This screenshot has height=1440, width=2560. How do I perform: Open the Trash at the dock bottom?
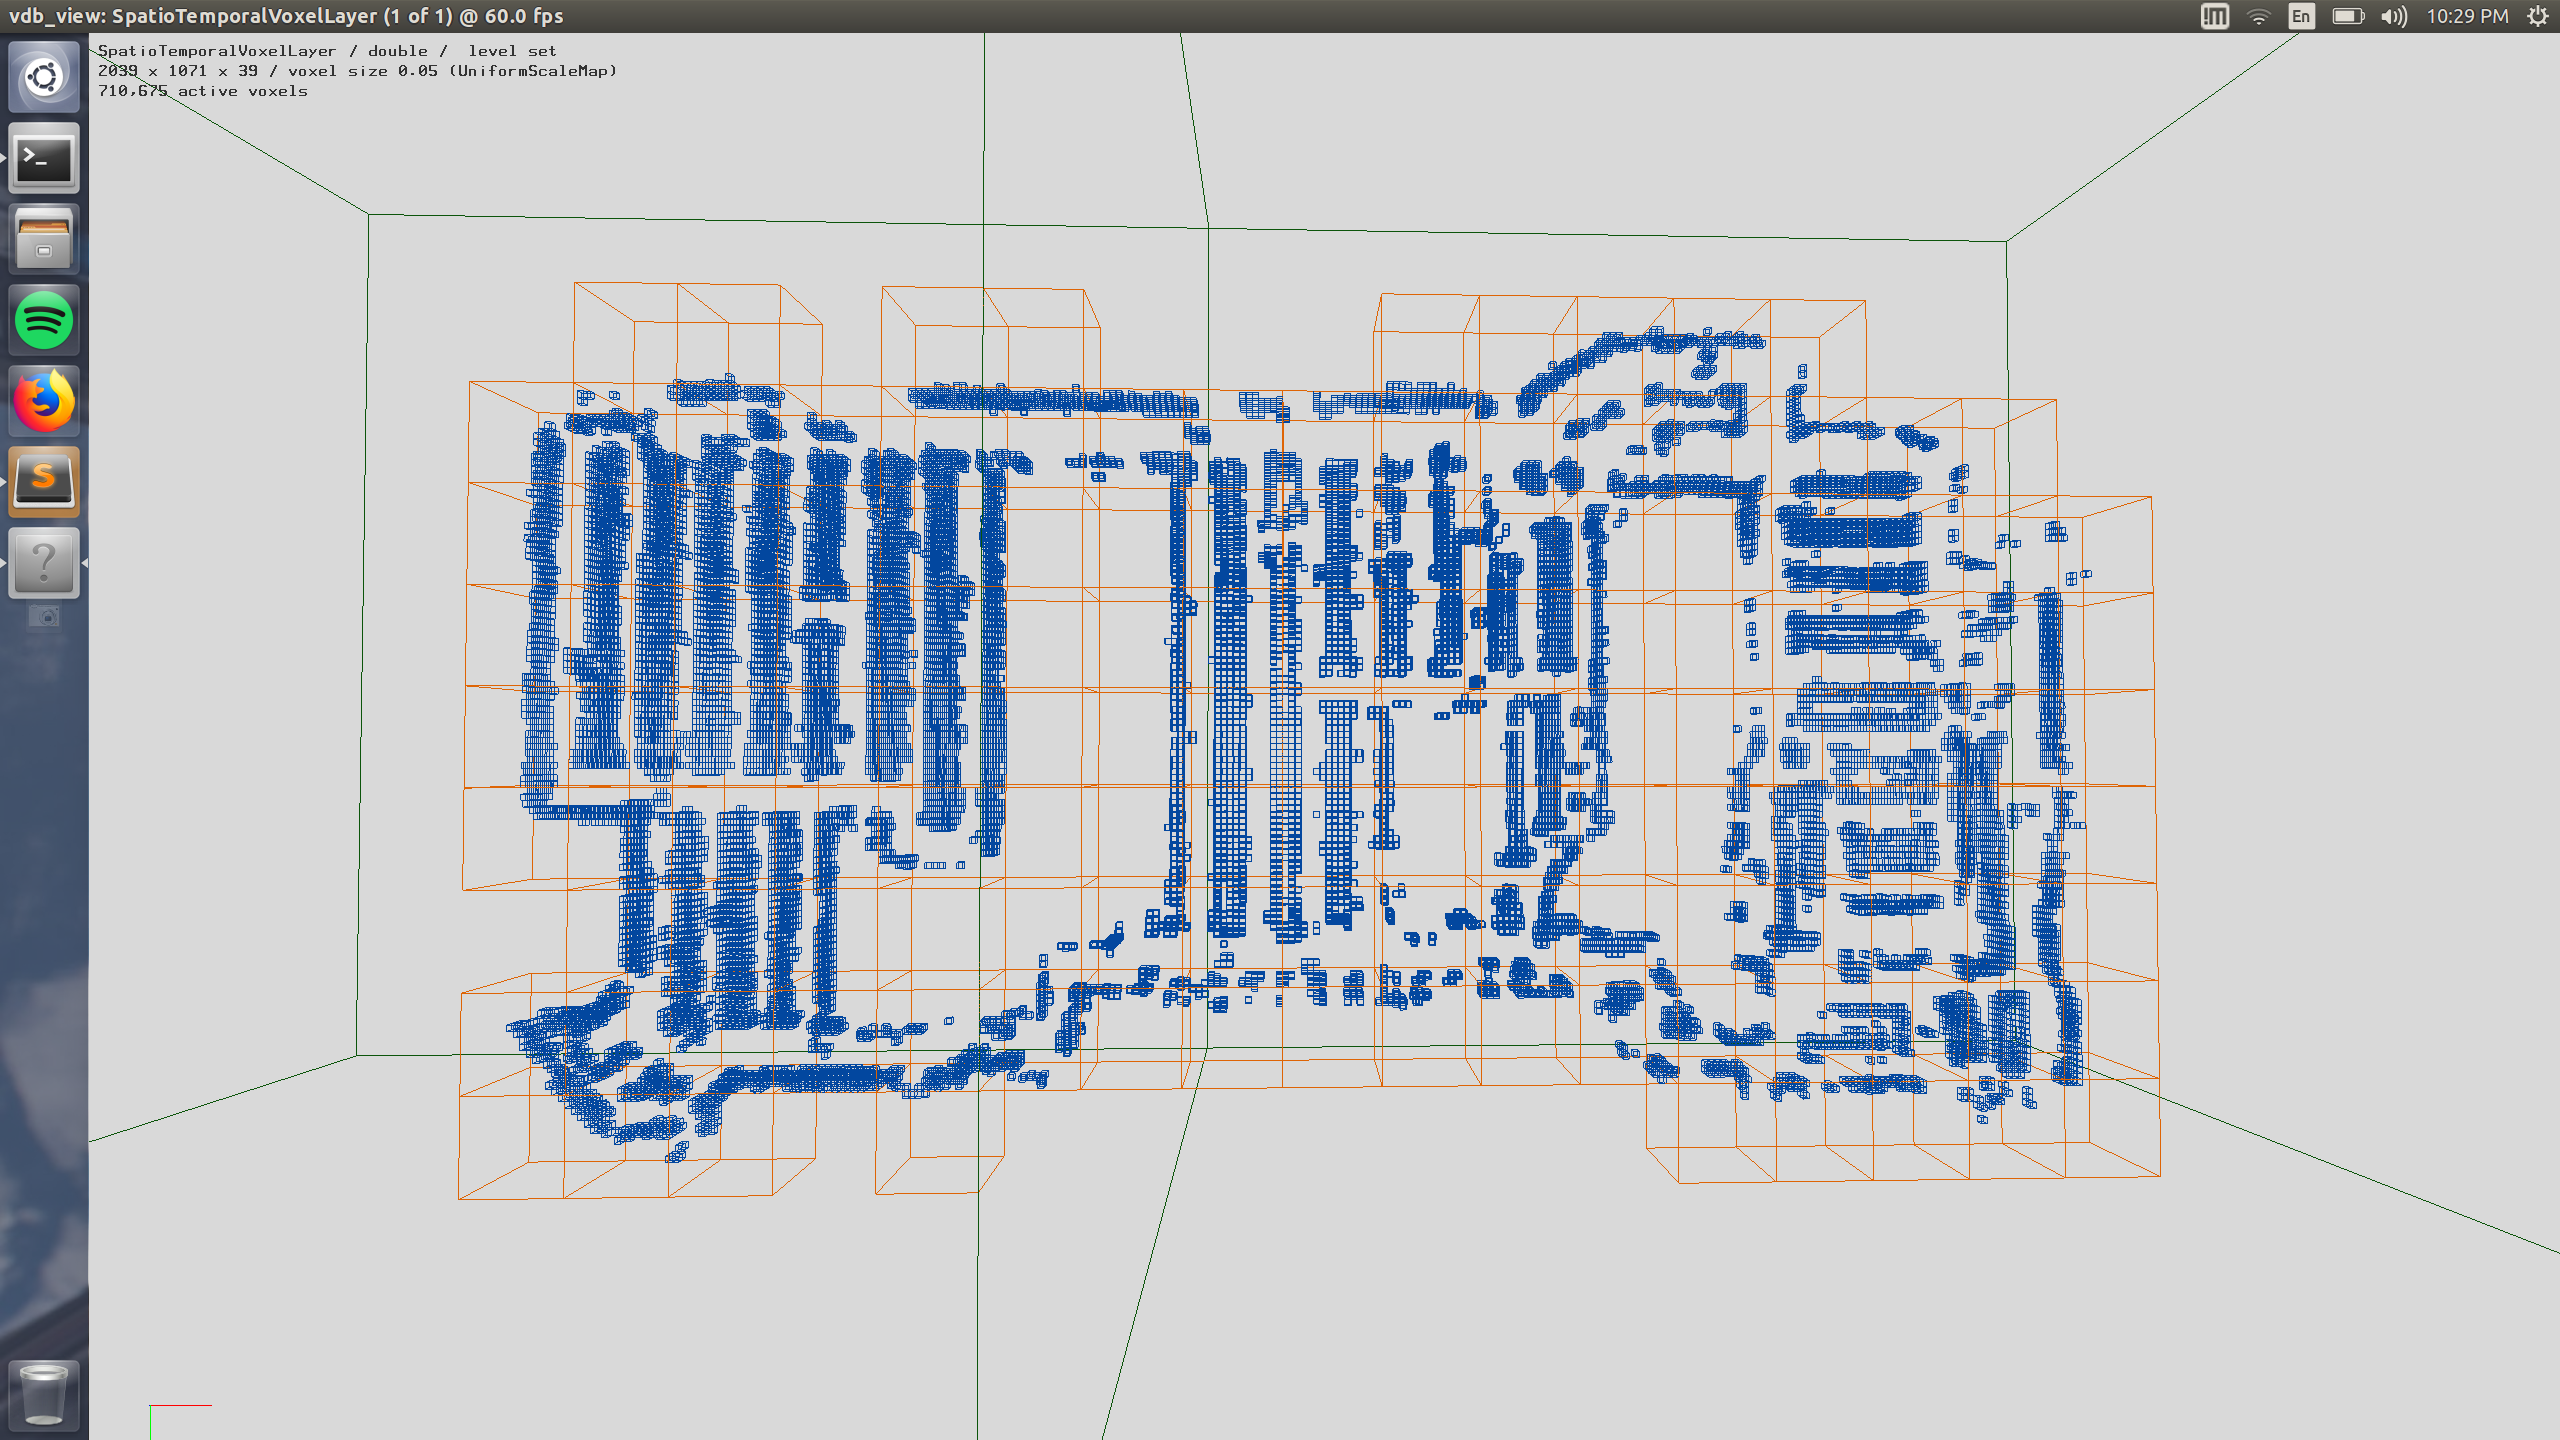(x=44, y=1394)
